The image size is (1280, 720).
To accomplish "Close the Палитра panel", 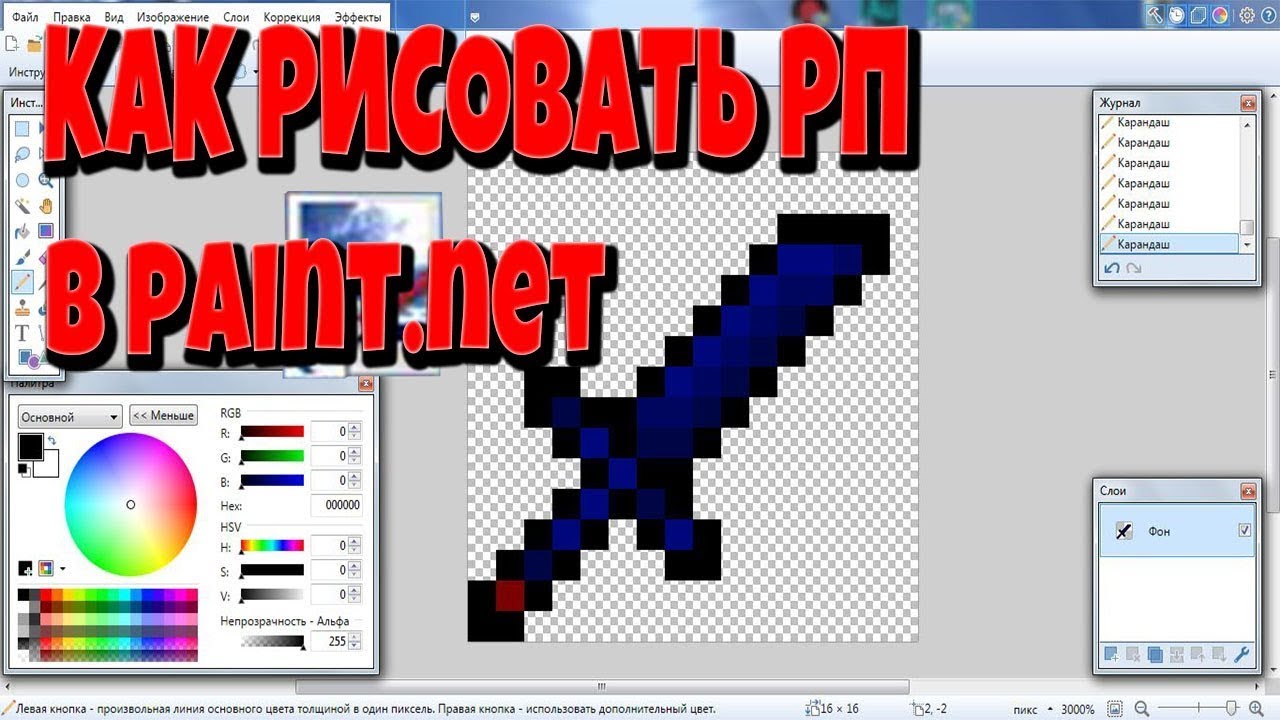I will (366, 383).
